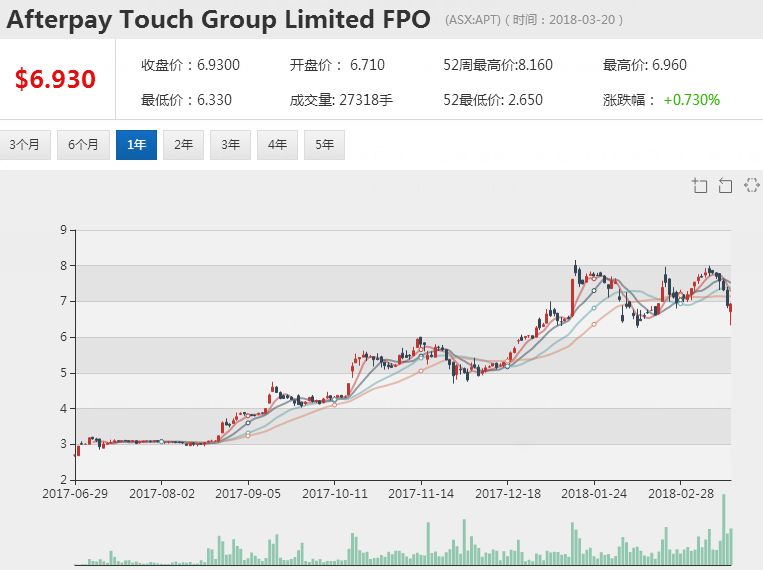Click the January 2018 peak candlestick near 8
This screenshot has width=763, height=570.
pos(576,270)
